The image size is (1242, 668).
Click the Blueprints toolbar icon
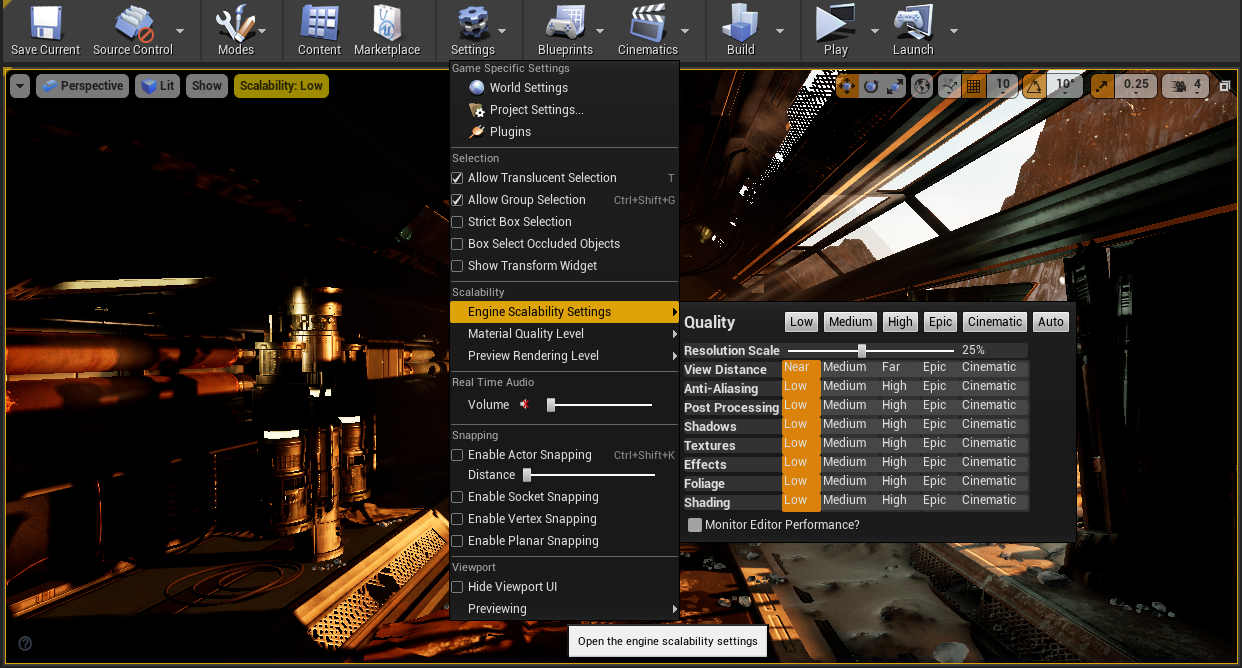tap(564, 24)
